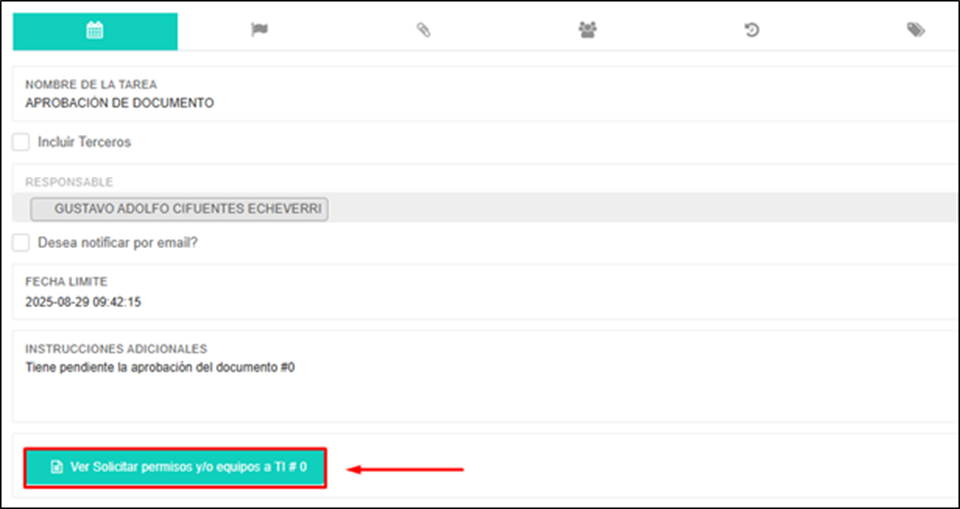The image size is (960, 509).
Task: Select the tags tab icon
Action: tap(915, 31)
